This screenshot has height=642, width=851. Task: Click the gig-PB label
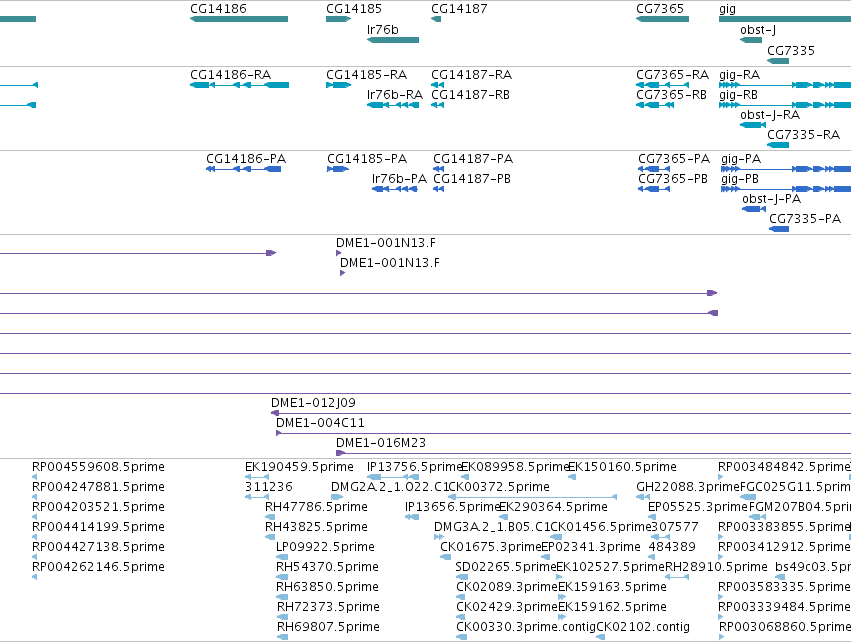[740, 179]
